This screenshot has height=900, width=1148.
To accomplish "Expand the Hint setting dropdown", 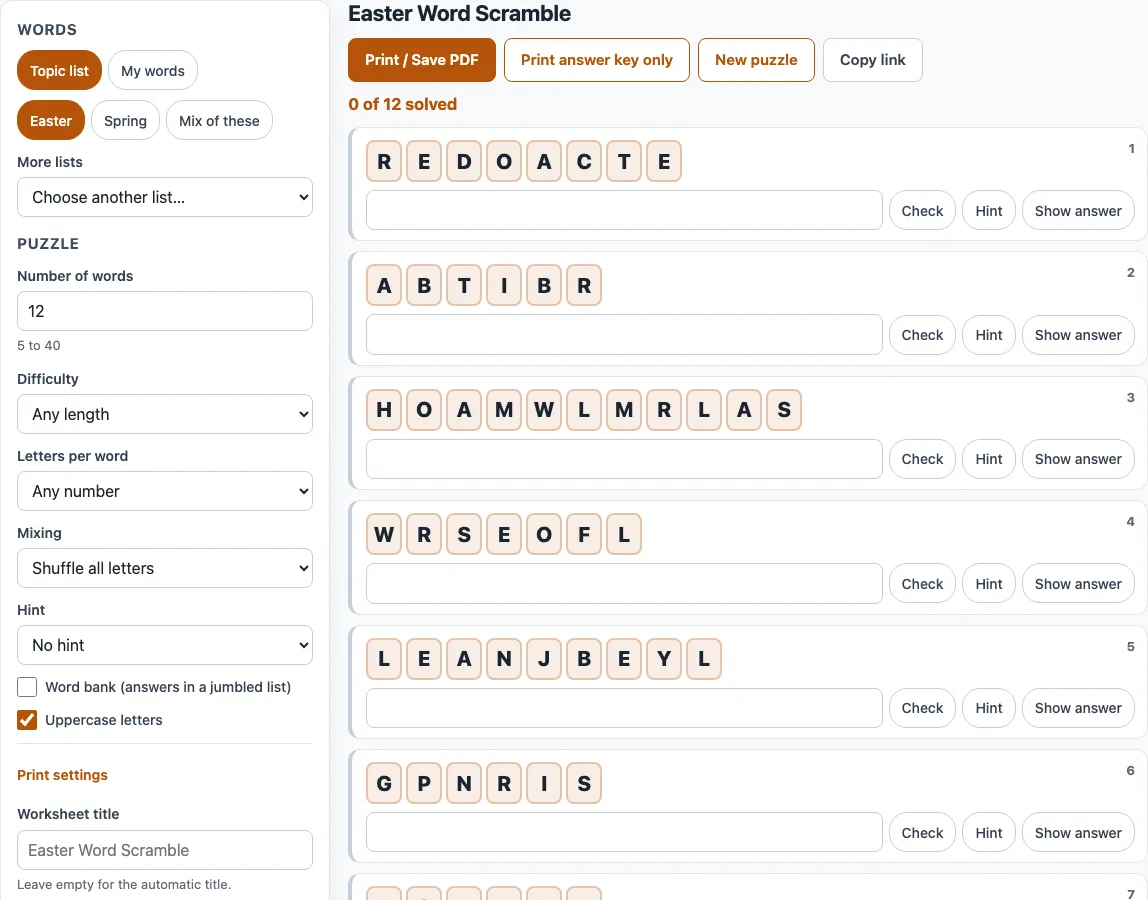I will tap(165, 644).
